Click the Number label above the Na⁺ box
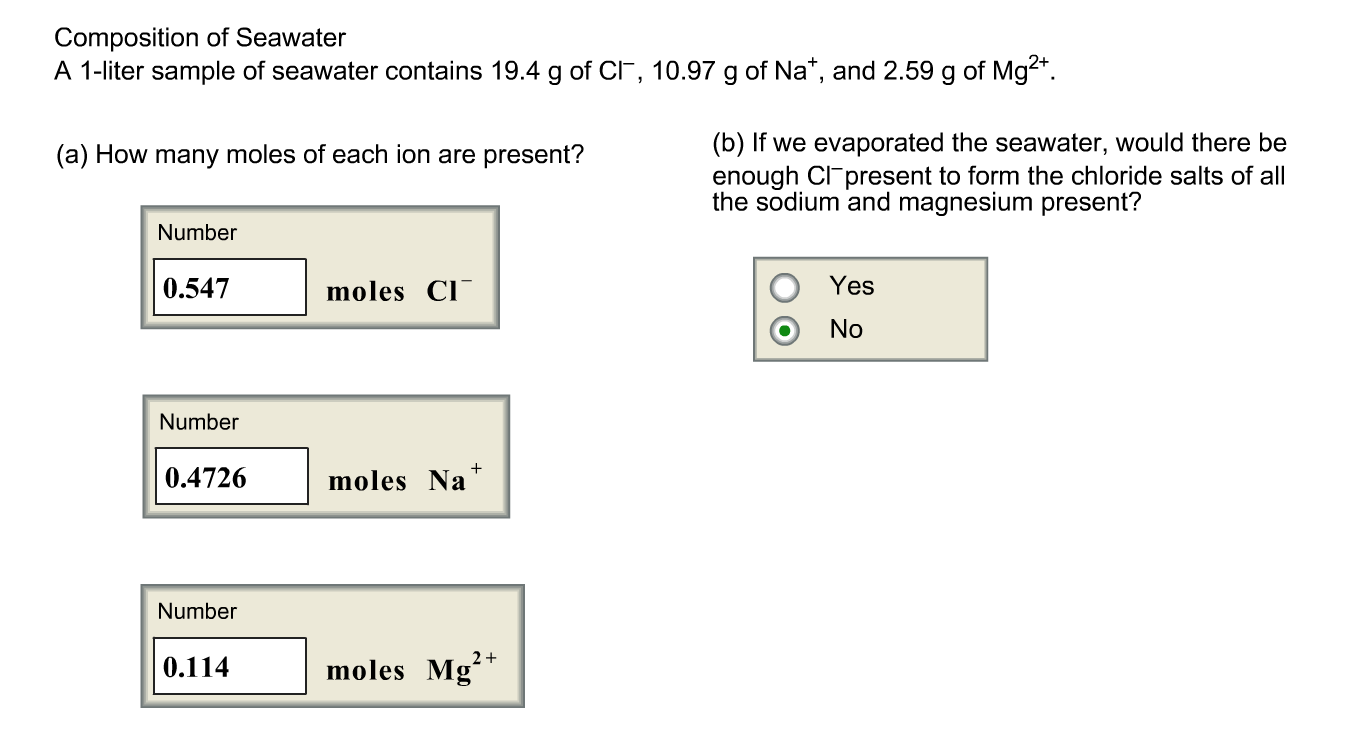Image resolution: width=1372 pixels, height=734 pixels. click(x=197, y=422)
